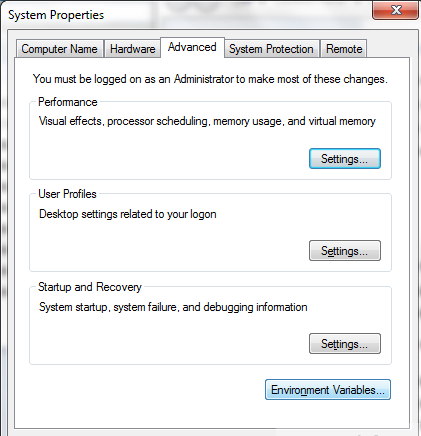Click the System Properties title bar text

(x=56, y=15)
